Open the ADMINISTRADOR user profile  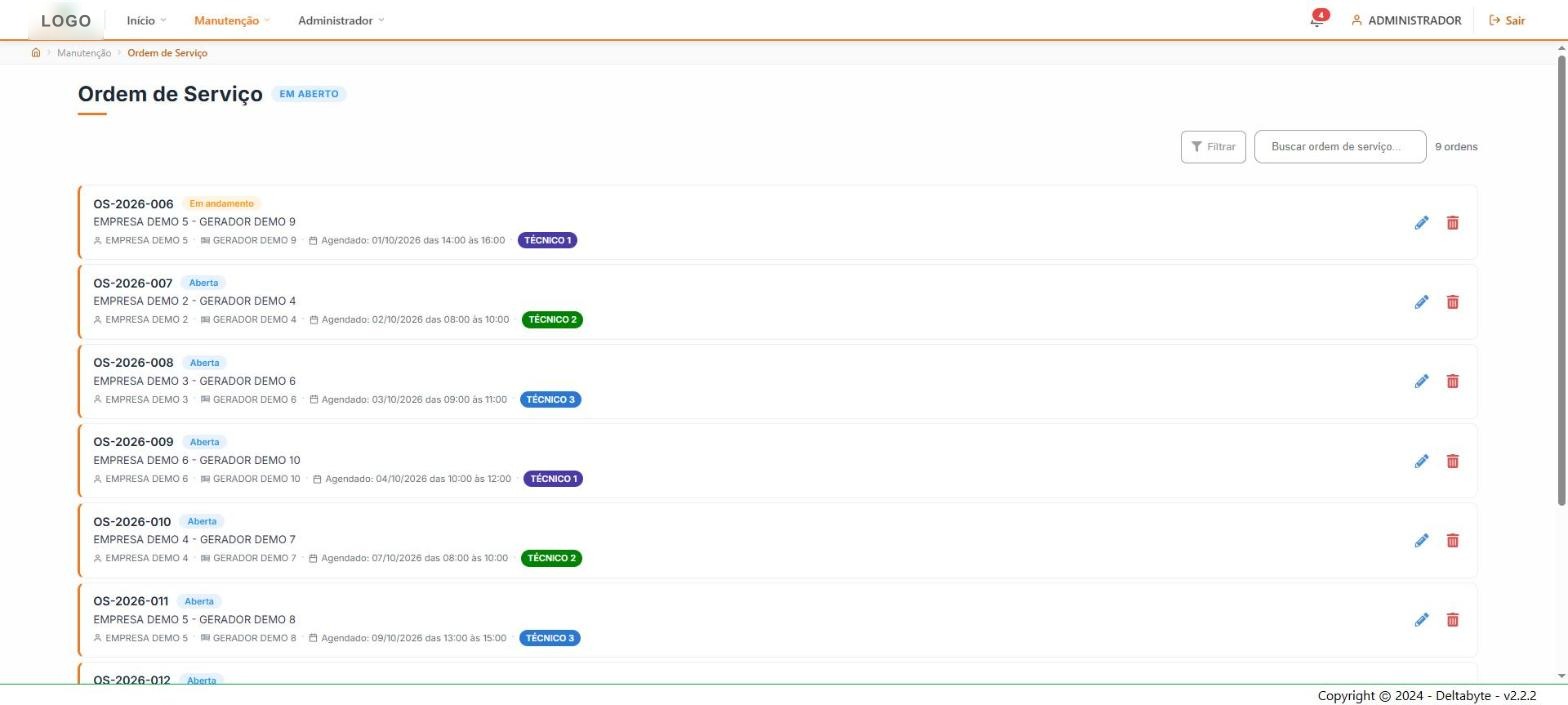1406,20
